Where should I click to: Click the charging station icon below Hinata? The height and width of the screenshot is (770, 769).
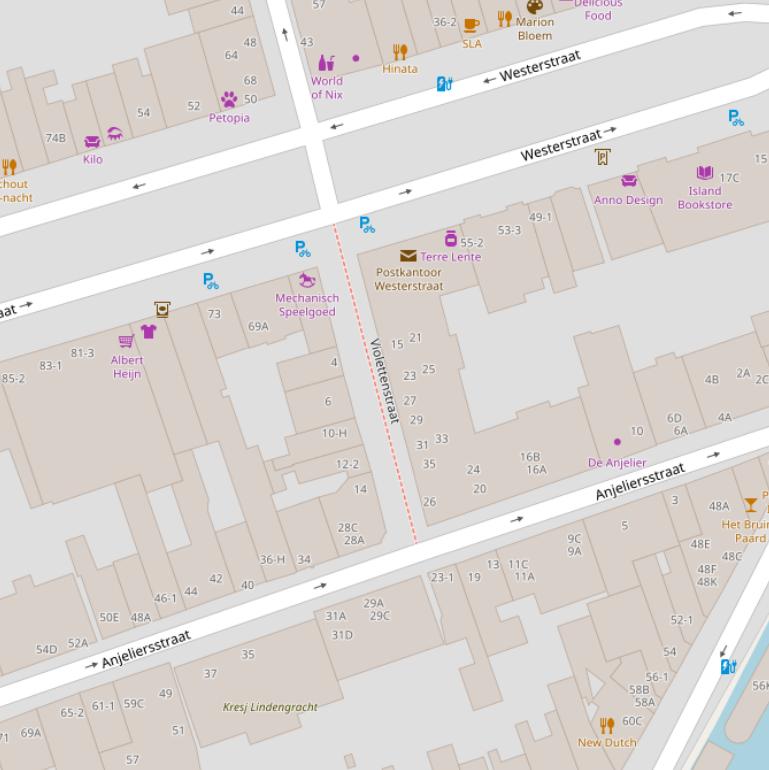coord(445,84)
